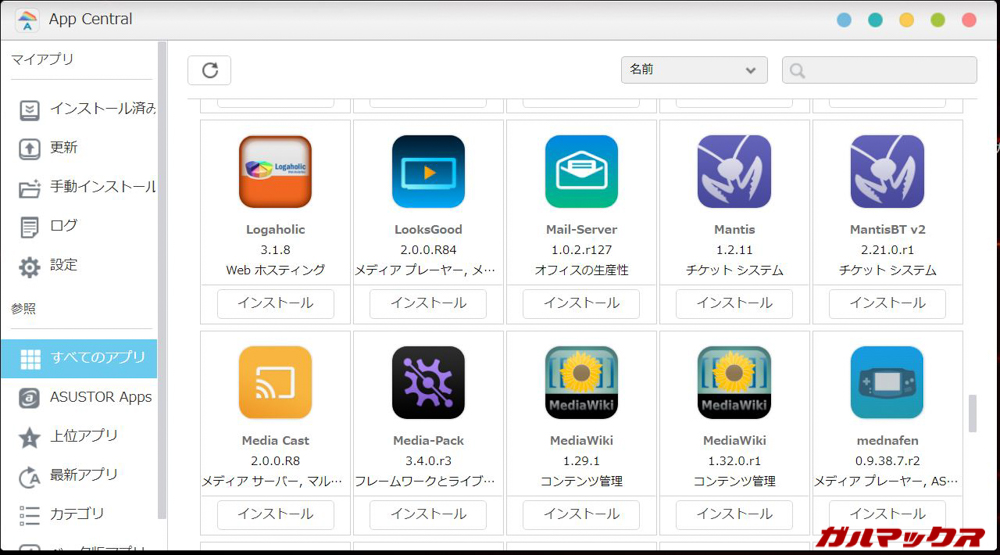
Task: Click the Mantis 1.2.11 app icon
Action: (734, 171)
